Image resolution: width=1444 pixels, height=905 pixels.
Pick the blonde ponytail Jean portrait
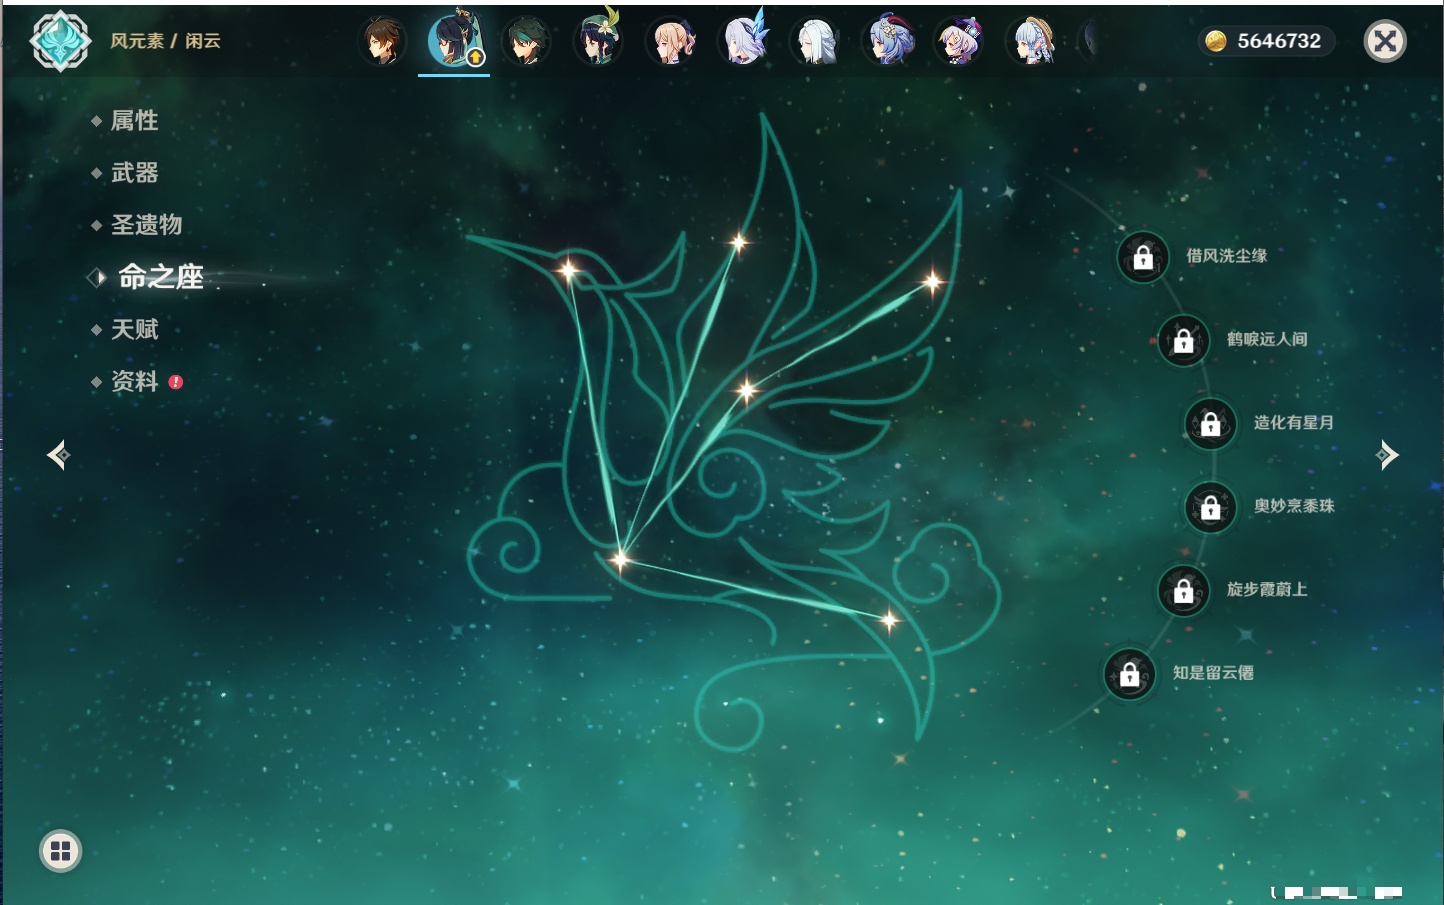click(x=670, y=41)
